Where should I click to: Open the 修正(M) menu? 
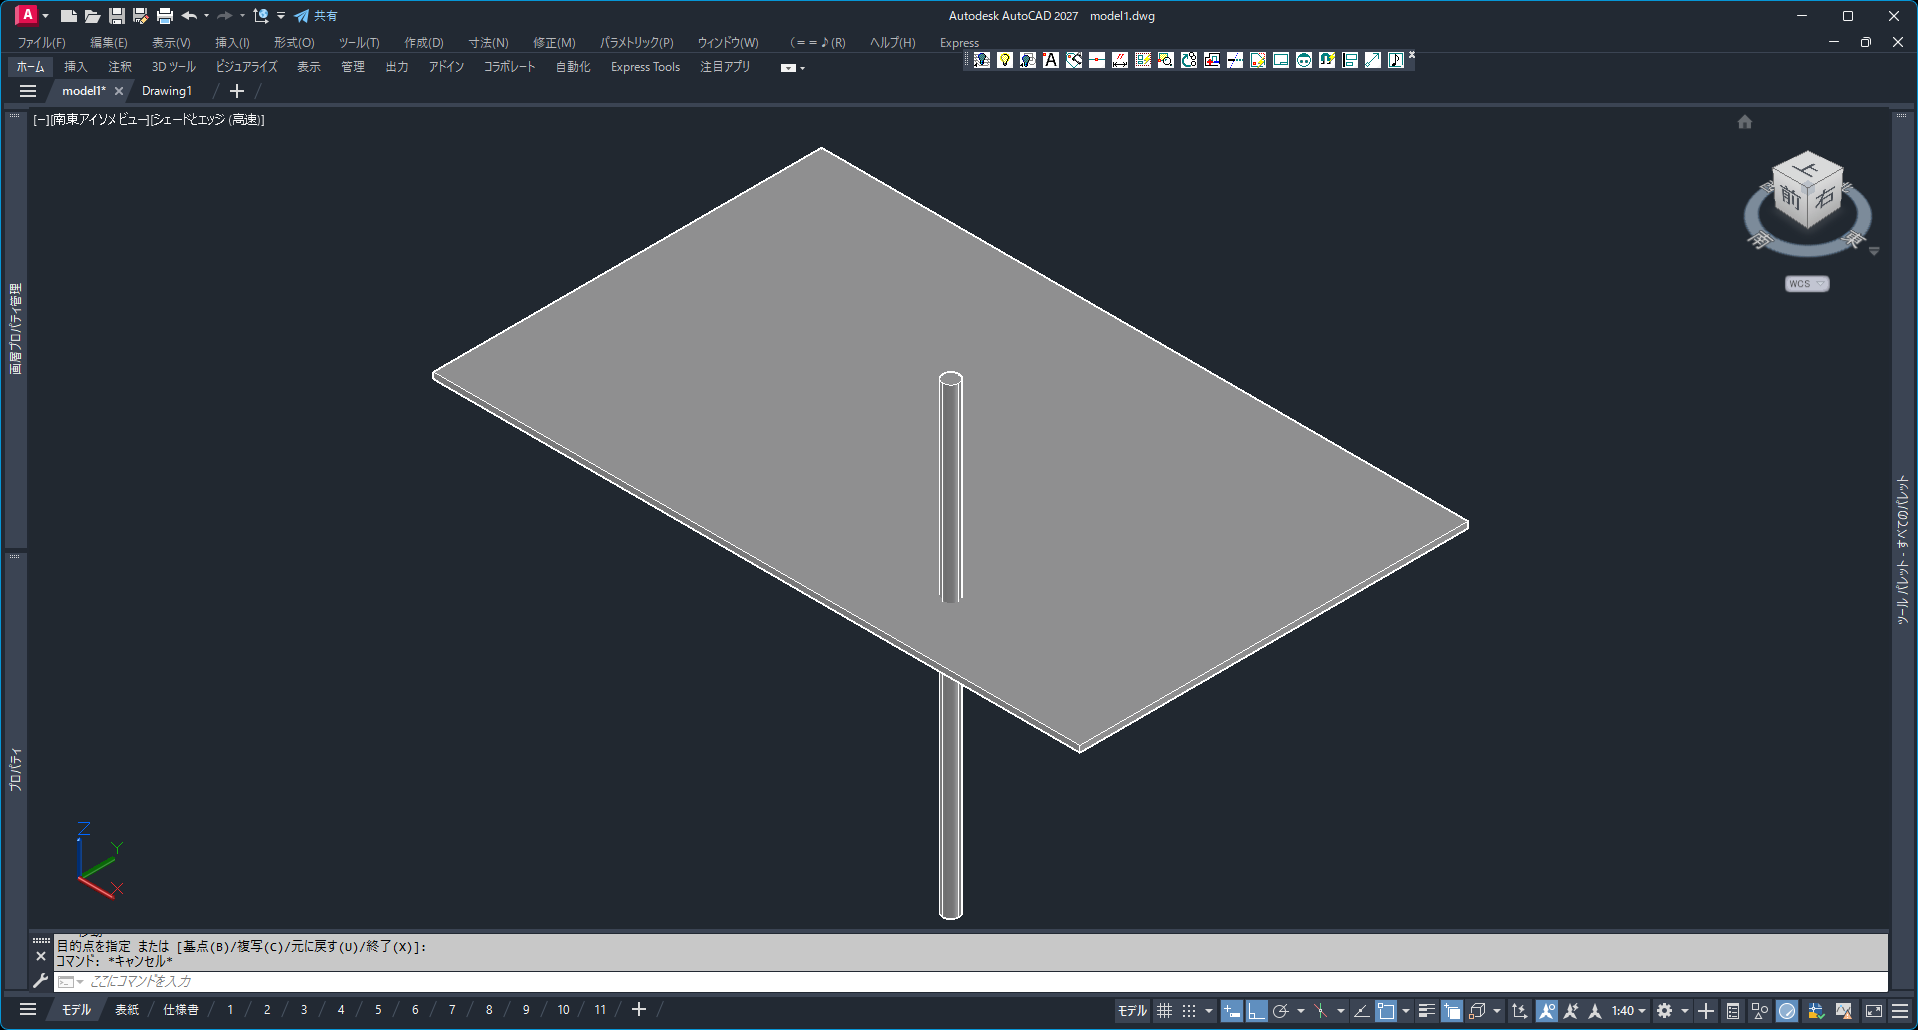click(553, 43)
